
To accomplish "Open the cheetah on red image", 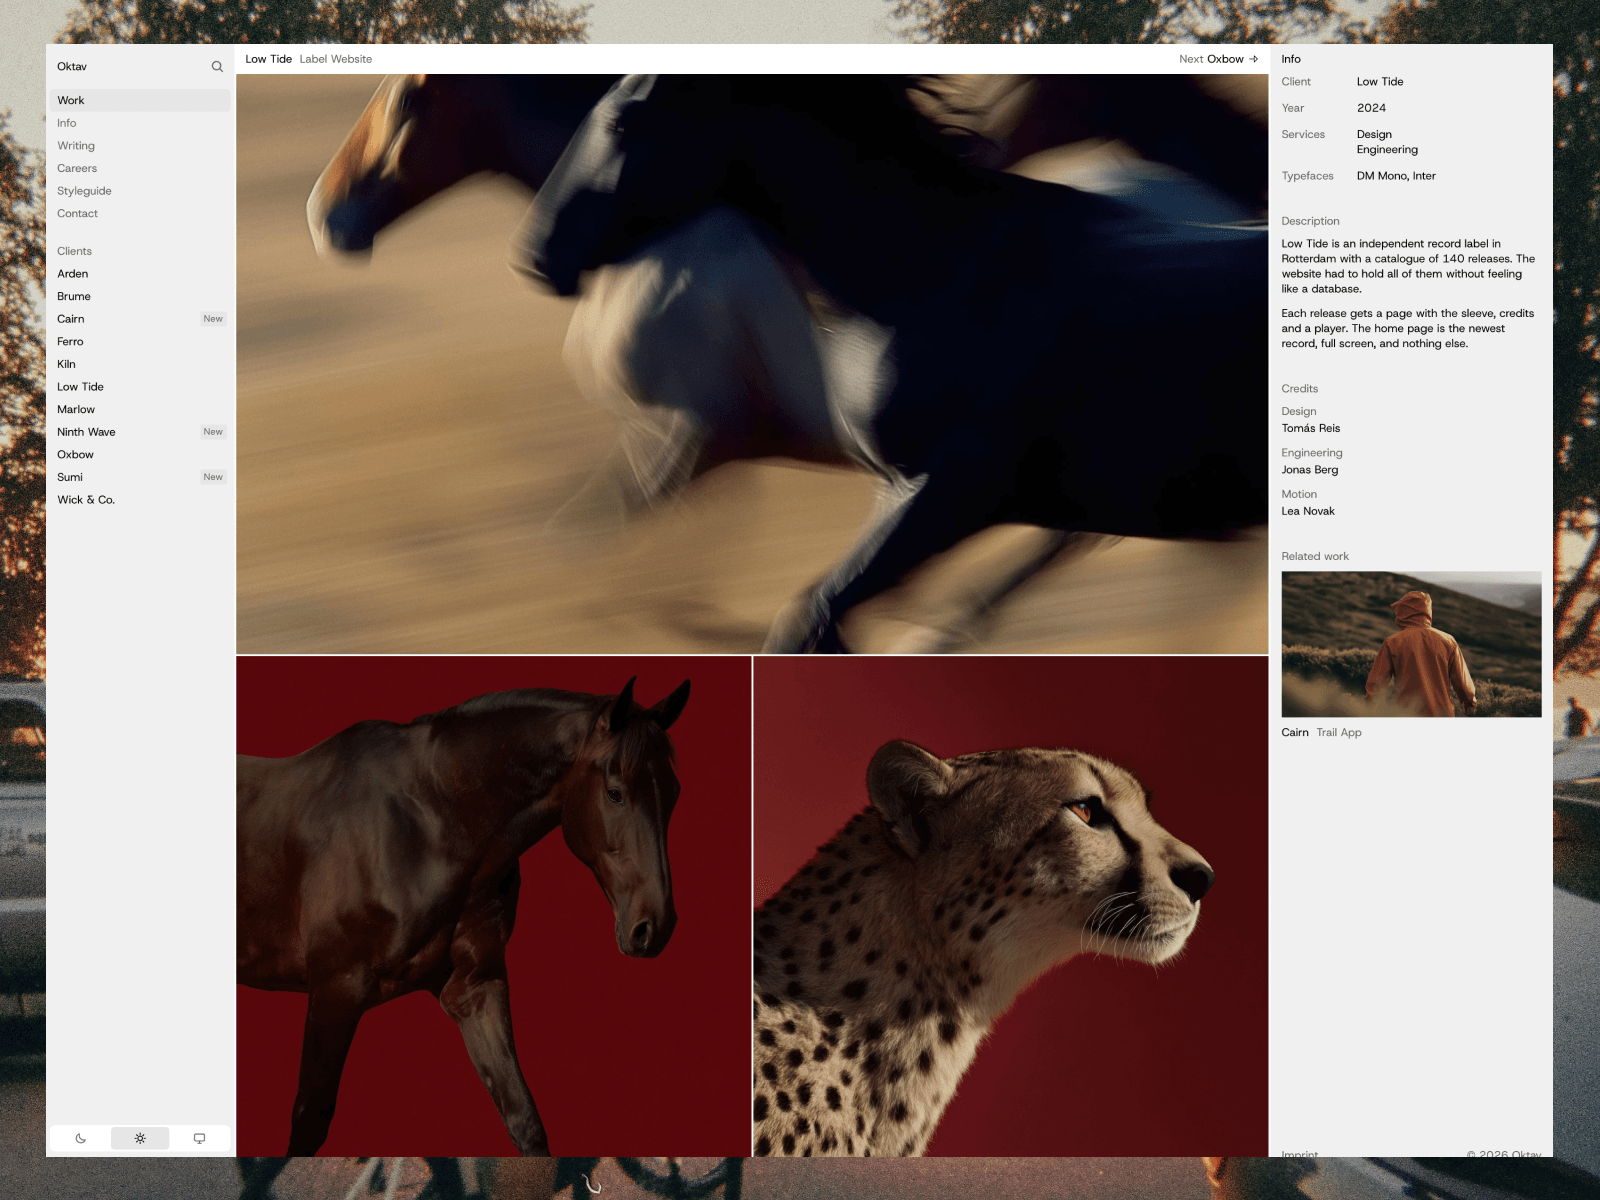I will pyautogui.click(x=1010, y=906).
